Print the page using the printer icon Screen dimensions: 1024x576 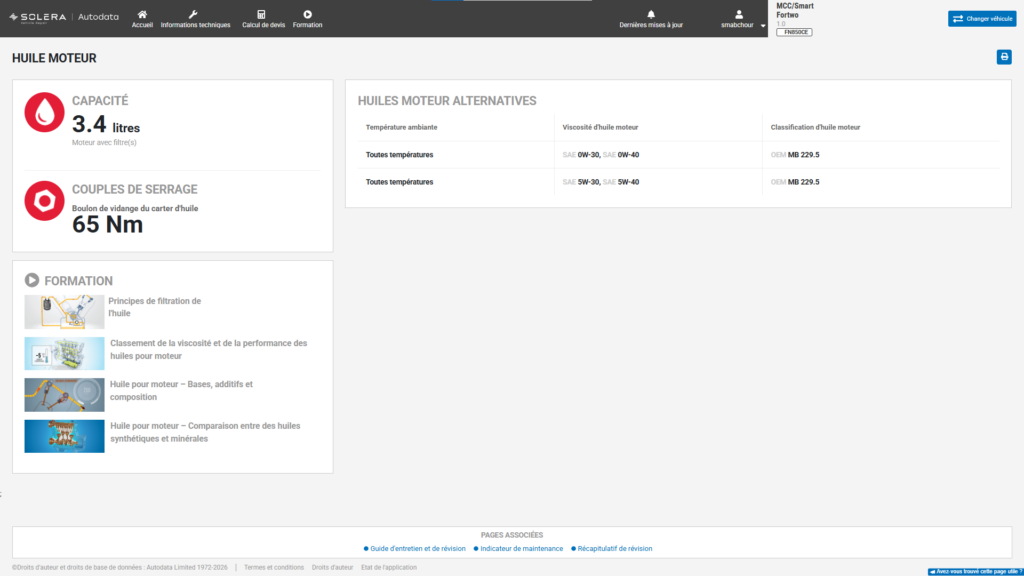[x=1004, y=57]
